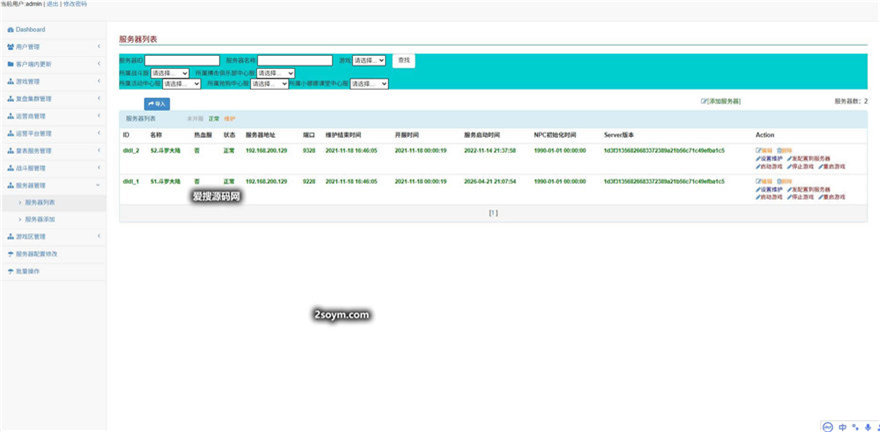Click the delete trash icon for dldl_1
Viewport: 880px width, 432px height.
click(780, 181)
